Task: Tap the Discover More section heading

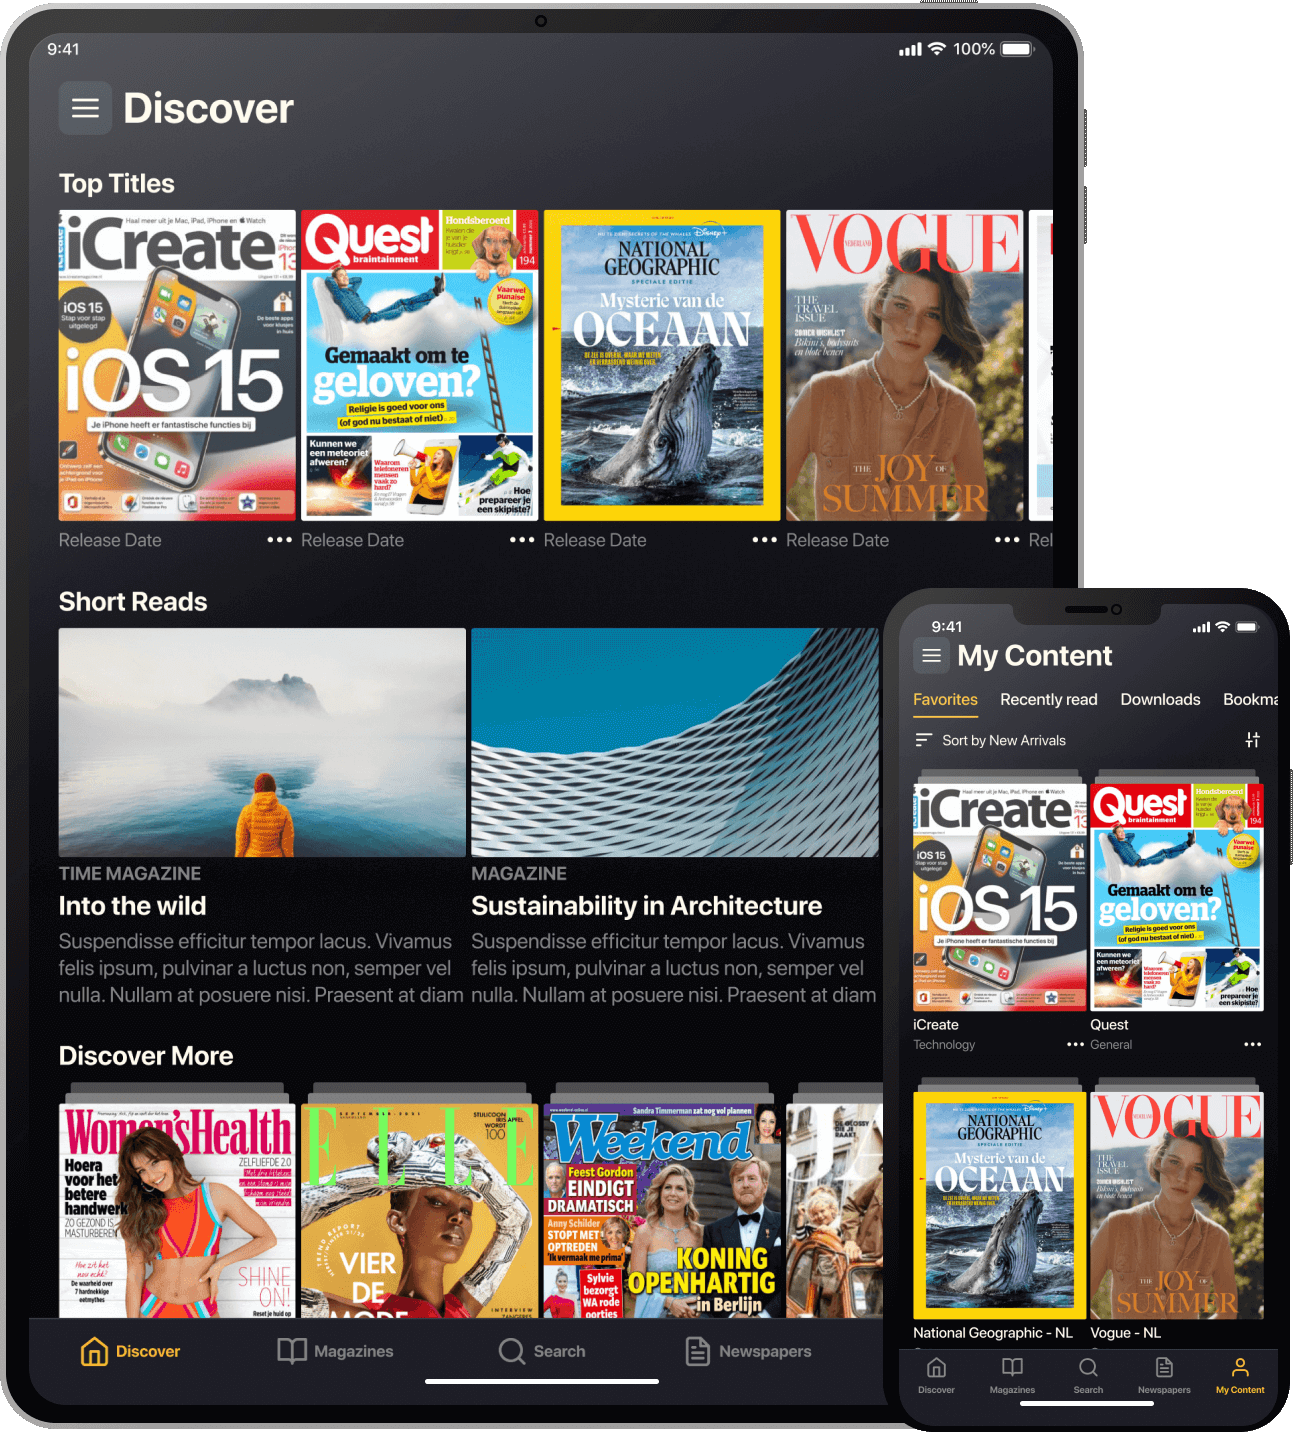Action: click(146, 1056)
